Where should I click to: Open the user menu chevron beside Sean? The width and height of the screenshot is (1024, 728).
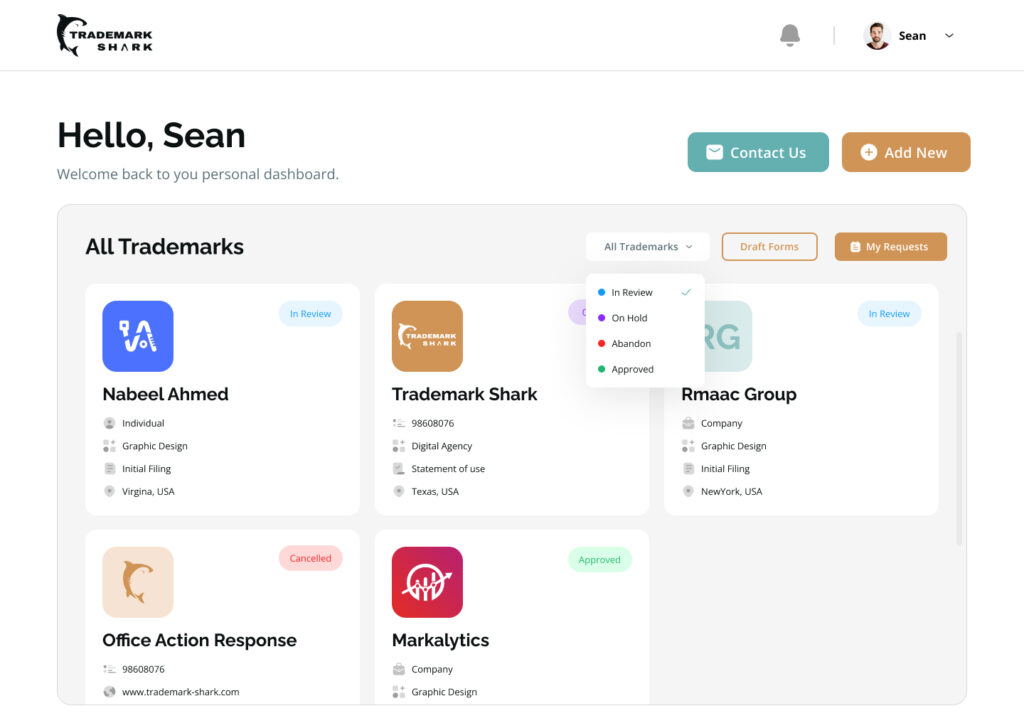tap(949, 36)
